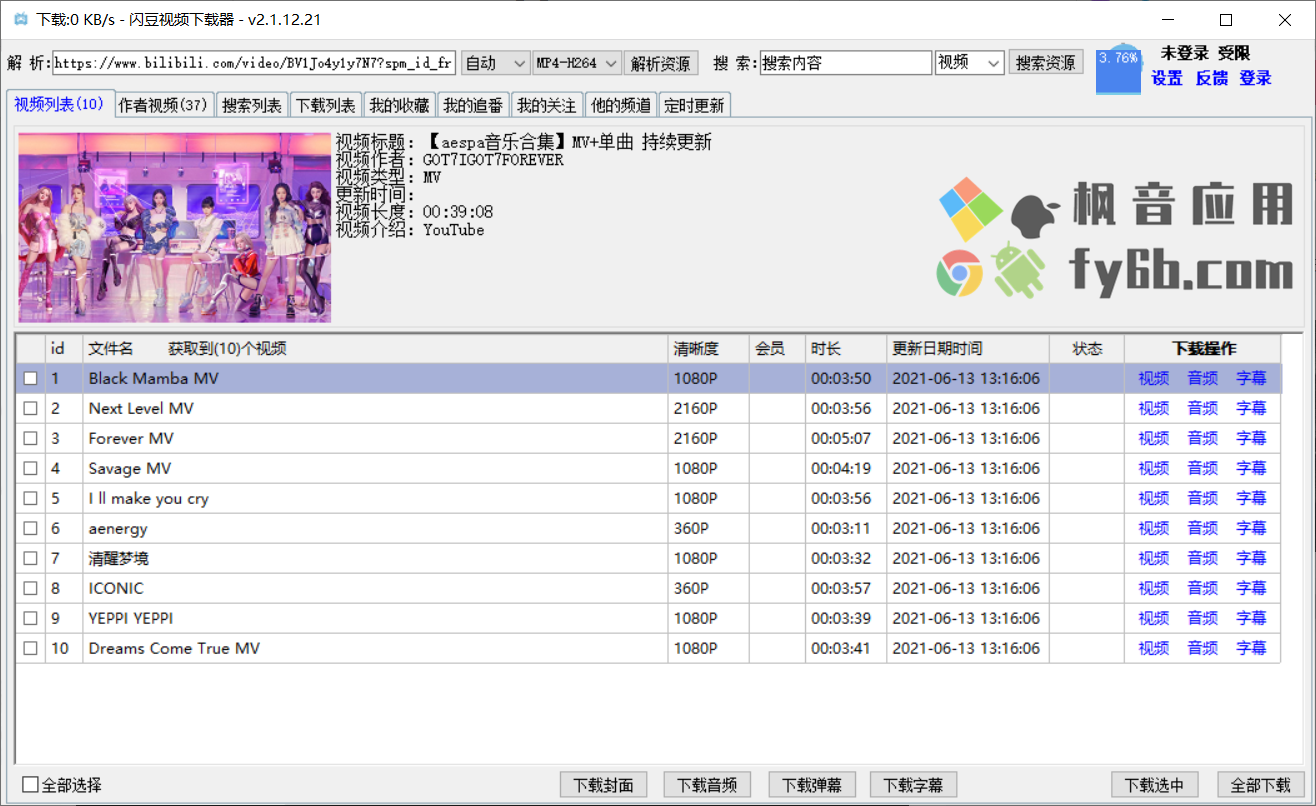Select the 2160P cell of Next Level MV
Image resolution: width=1316 pixels, height=806 pixels.
click(x=708, y=409)
